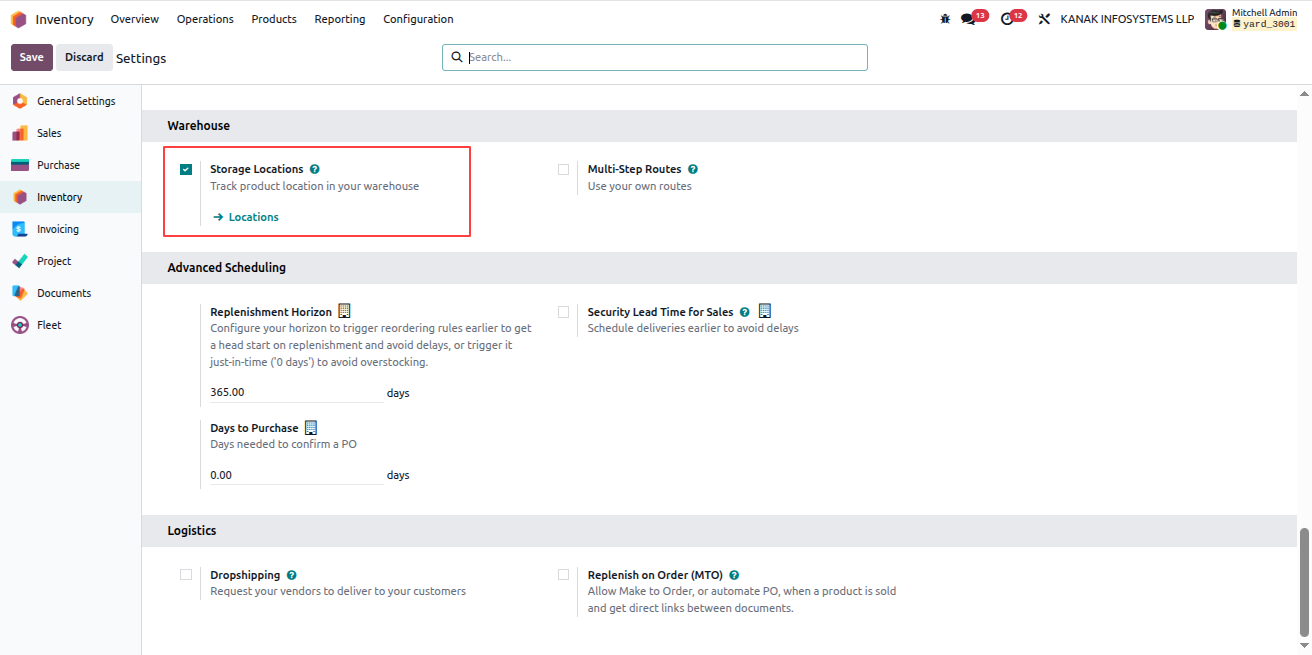
Task: Open the Configuration menu
Action: pos(418,19)
